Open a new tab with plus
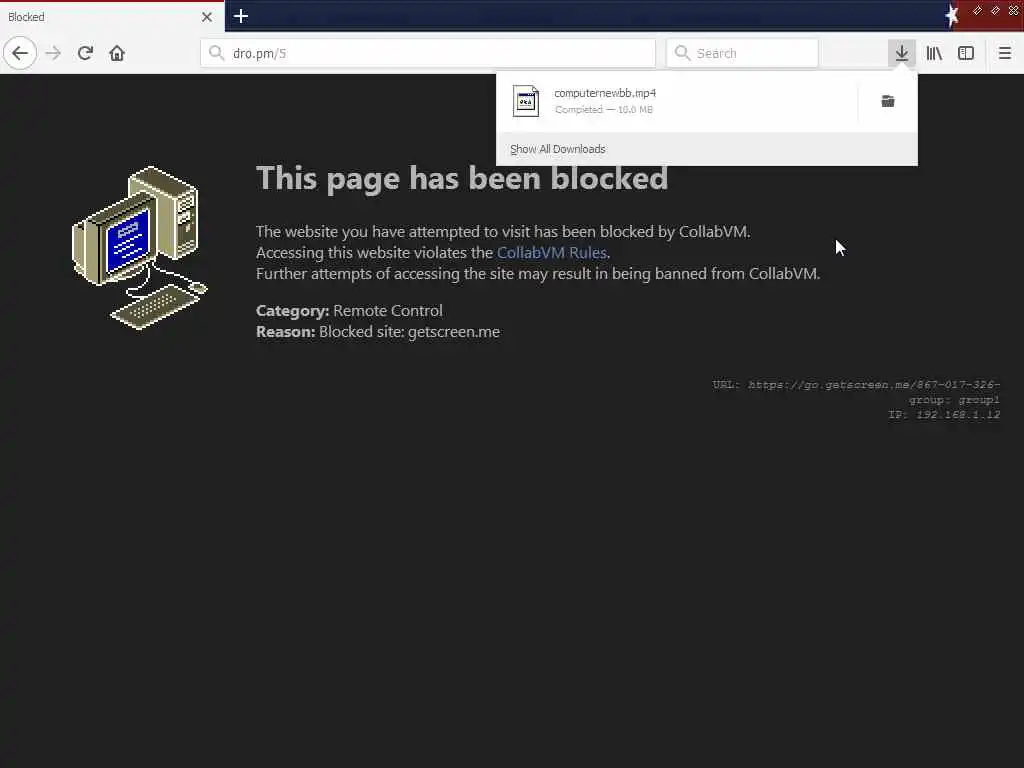Image resolution: width=1024 pixels, height=768 pixels. point(240,16)
